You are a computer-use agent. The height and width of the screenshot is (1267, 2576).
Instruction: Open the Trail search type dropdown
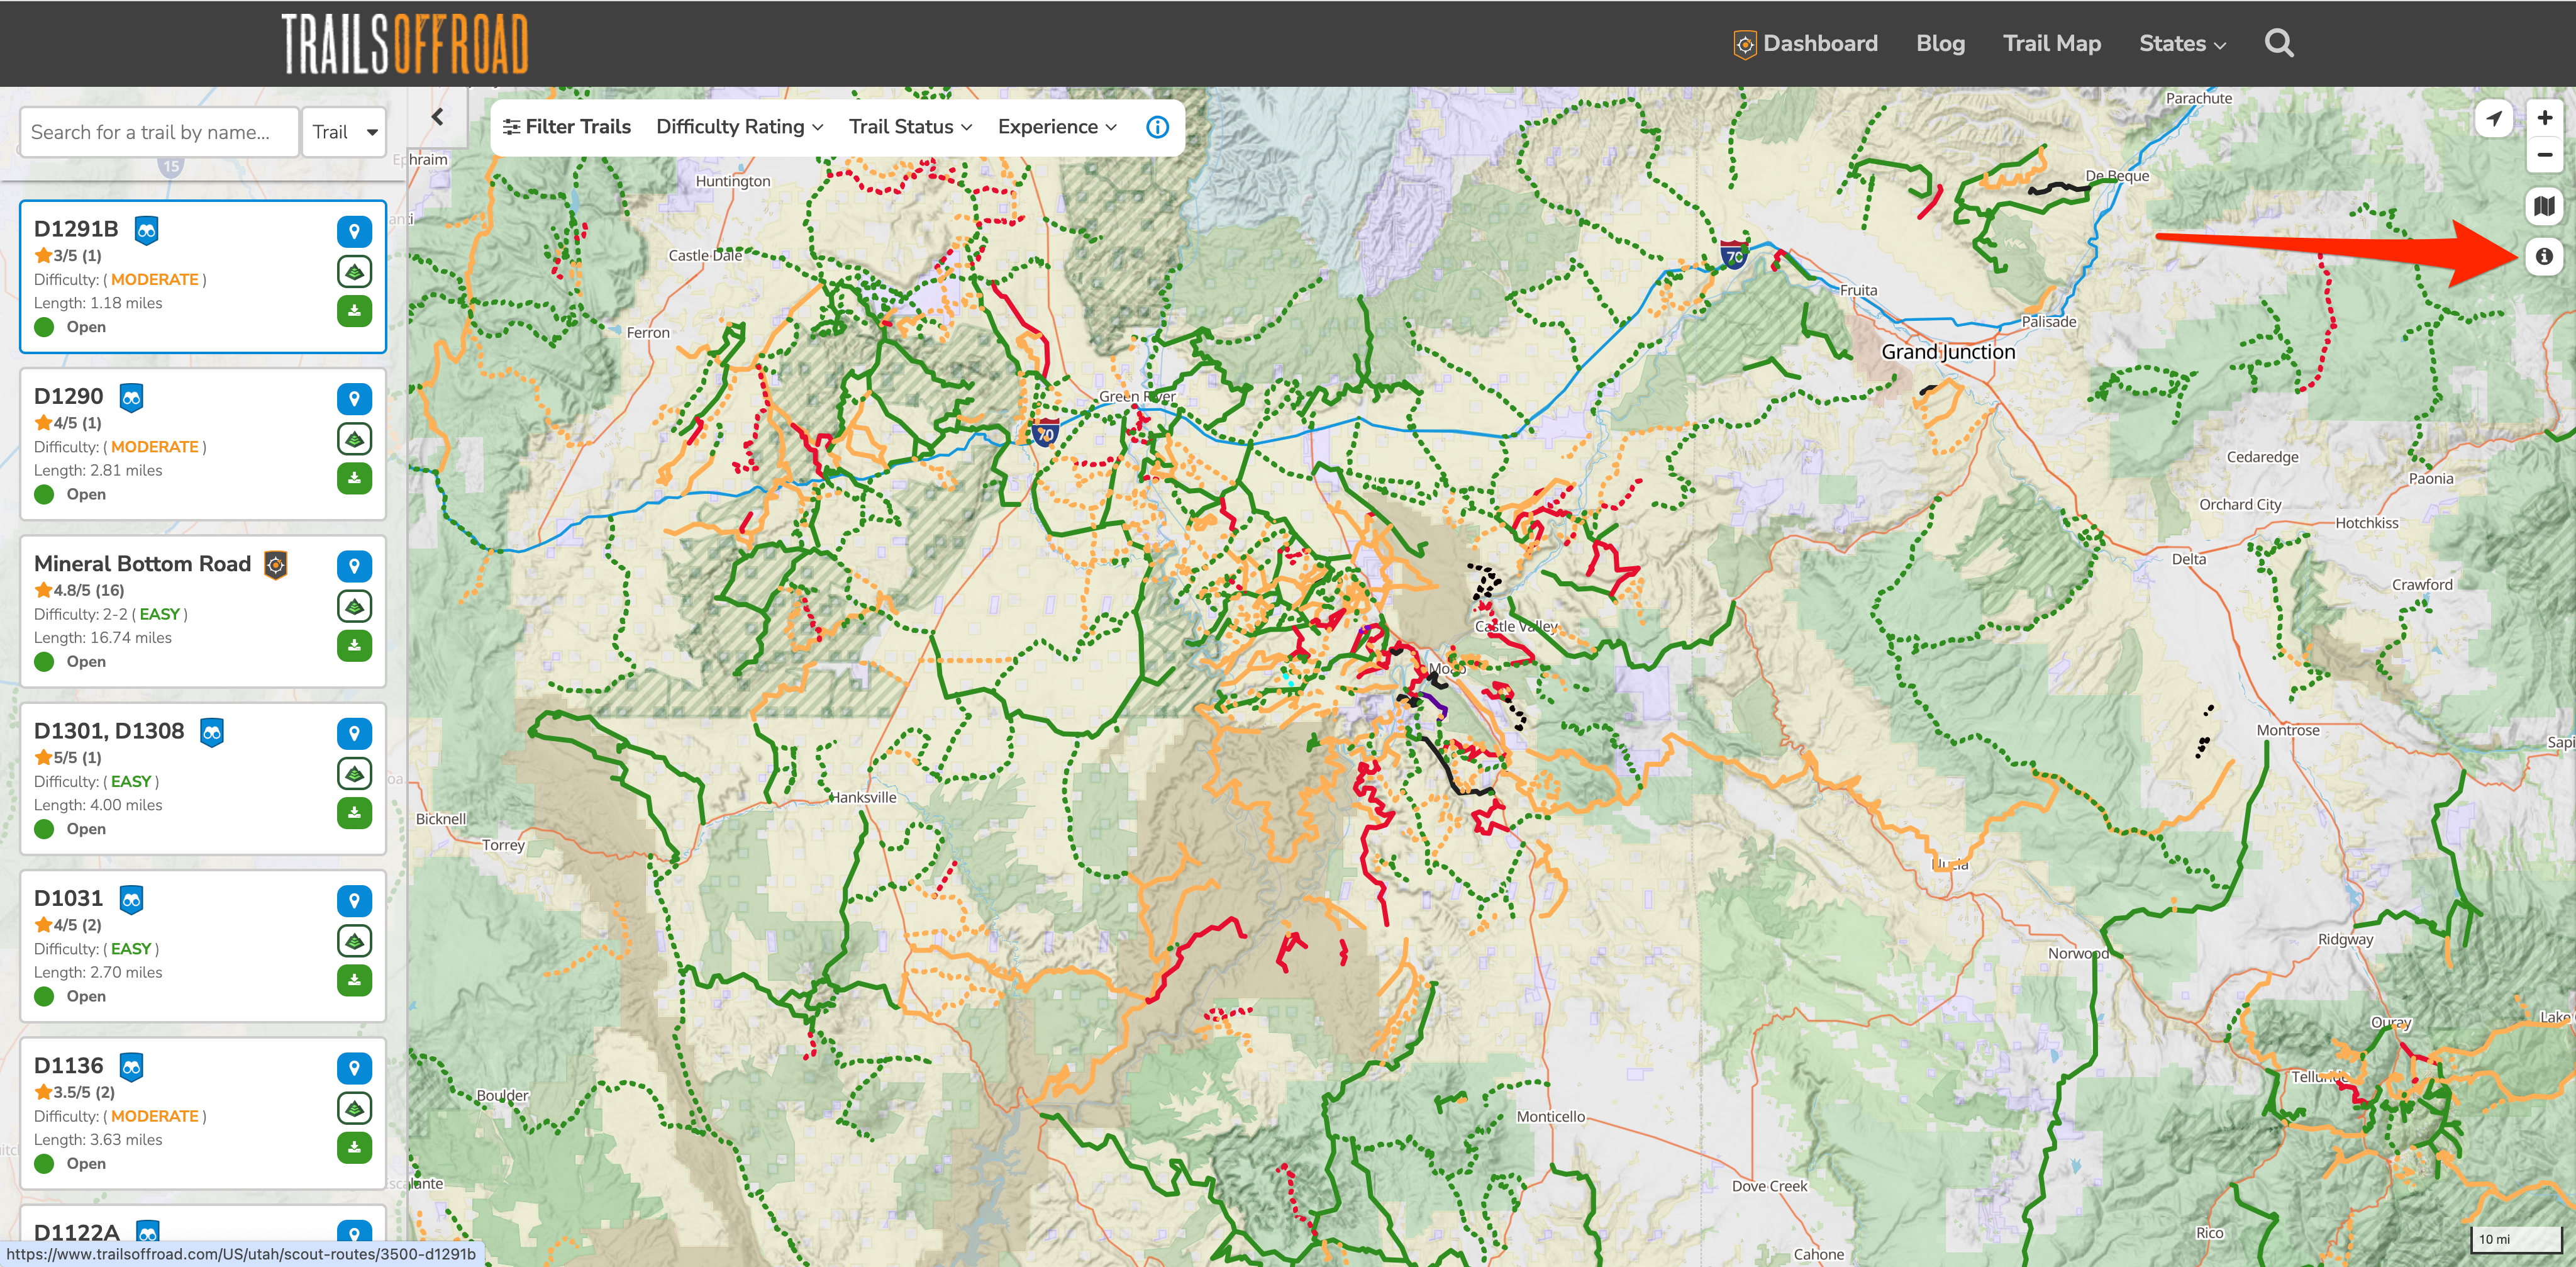tap(344, 132)
